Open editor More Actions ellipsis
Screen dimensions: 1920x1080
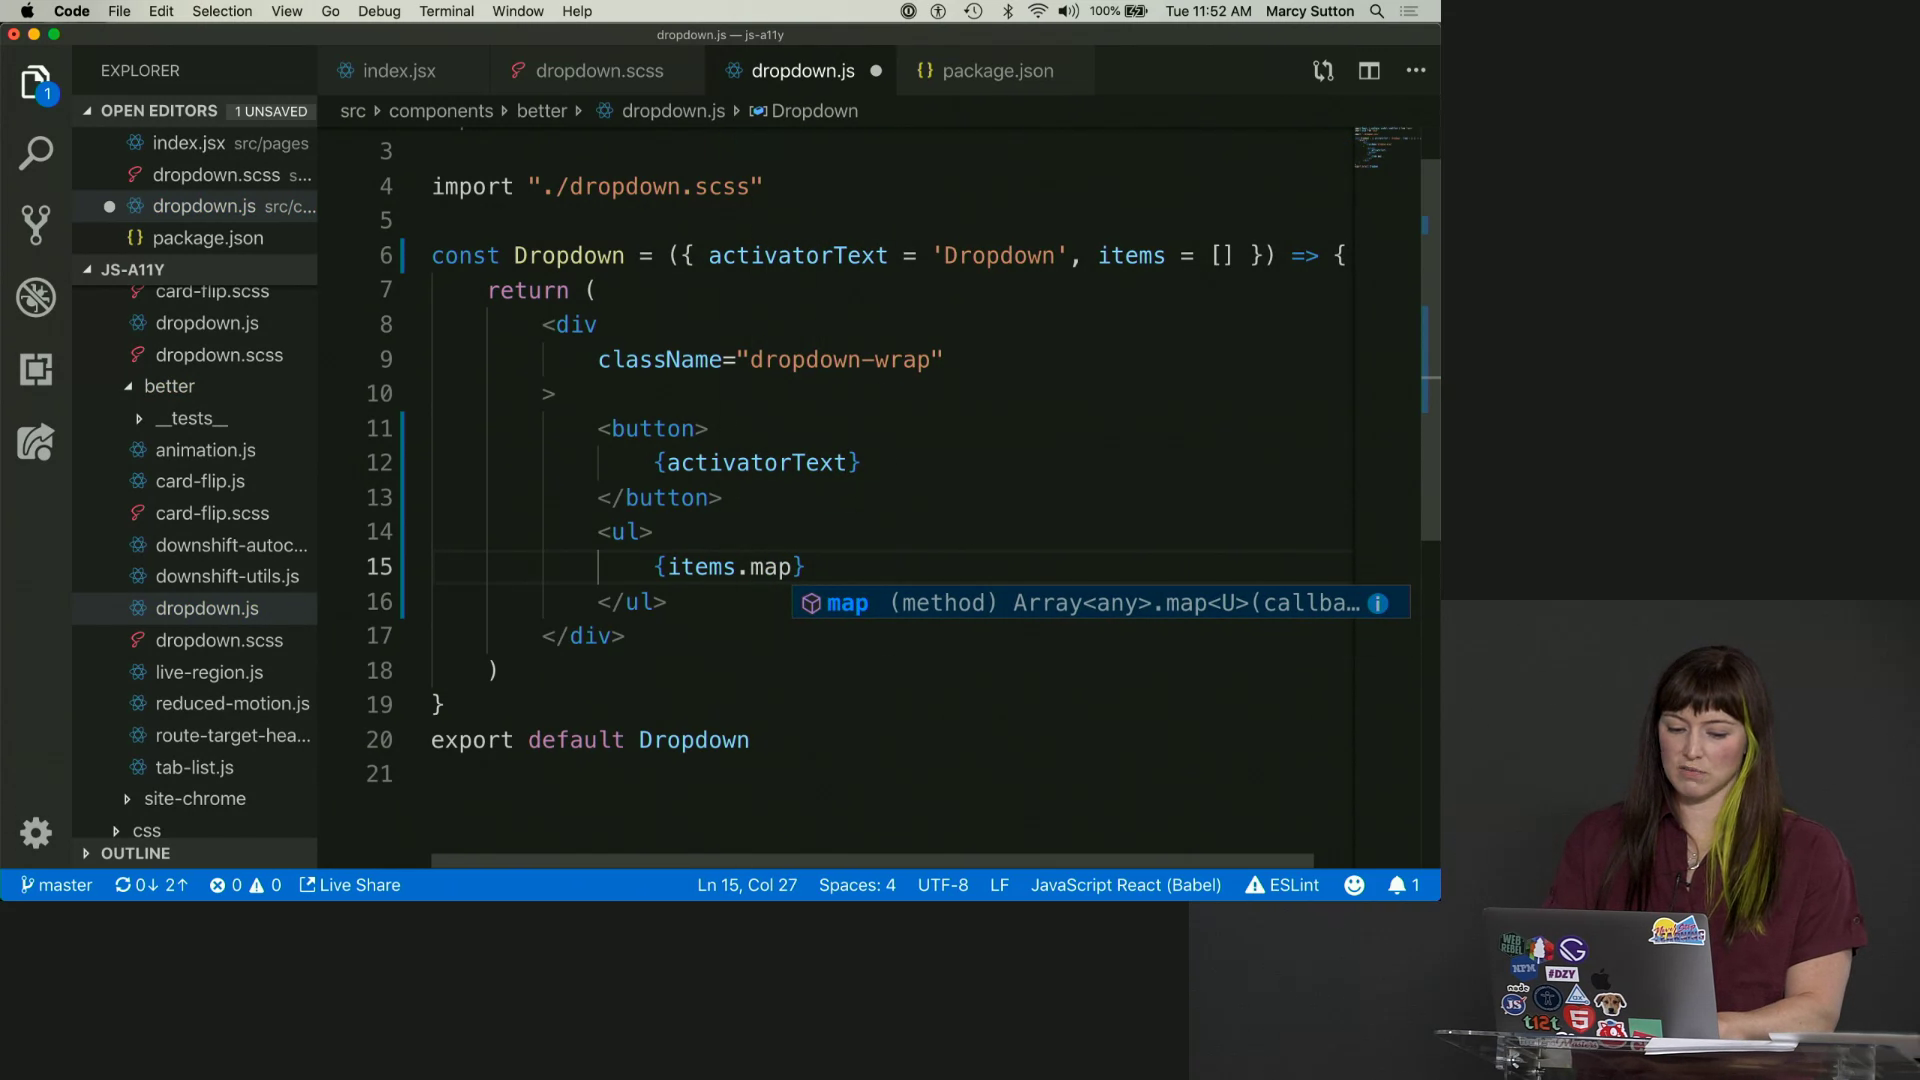click(x=1416, y=71)
